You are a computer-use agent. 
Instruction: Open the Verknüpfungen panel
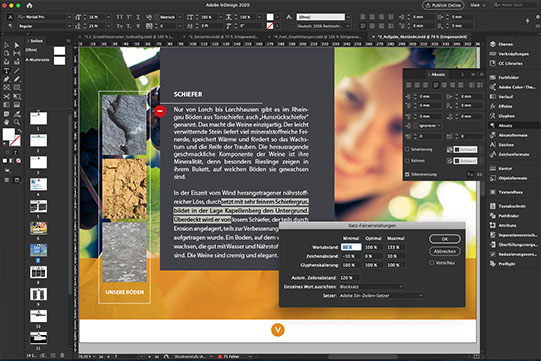tap(513, 54)
